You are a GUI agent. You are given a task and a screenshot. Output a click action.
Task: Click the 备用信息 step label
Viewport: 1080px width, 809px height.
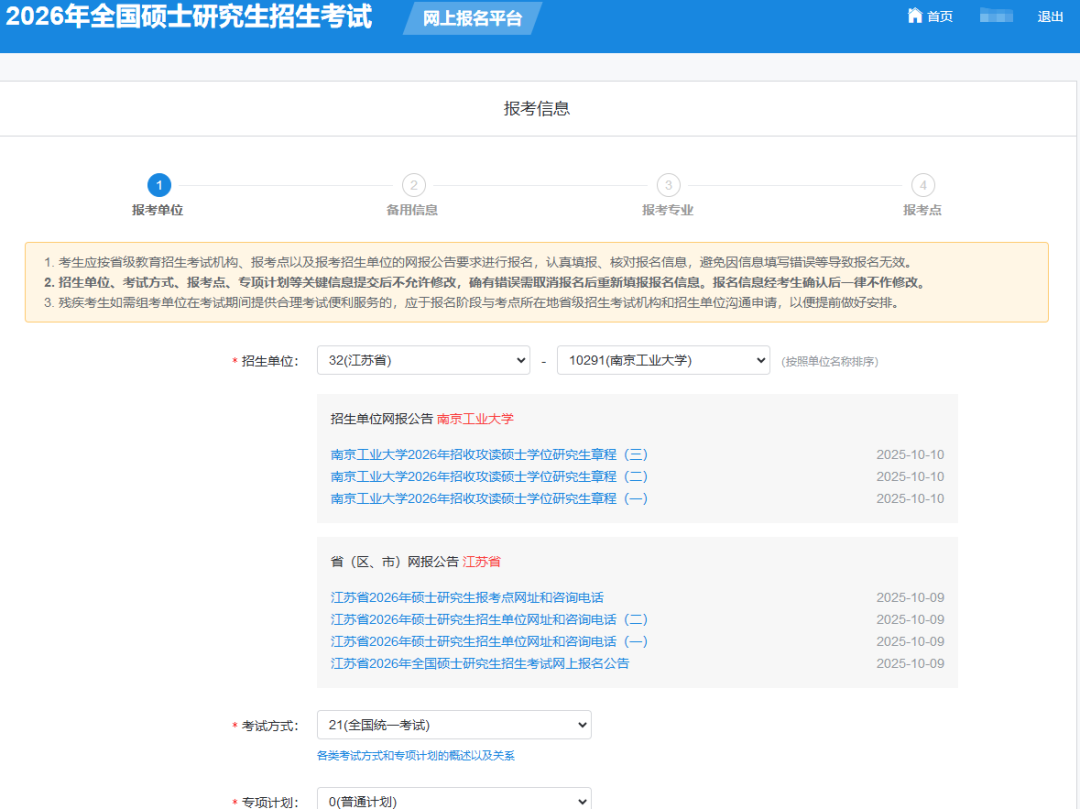pos(412,210)
